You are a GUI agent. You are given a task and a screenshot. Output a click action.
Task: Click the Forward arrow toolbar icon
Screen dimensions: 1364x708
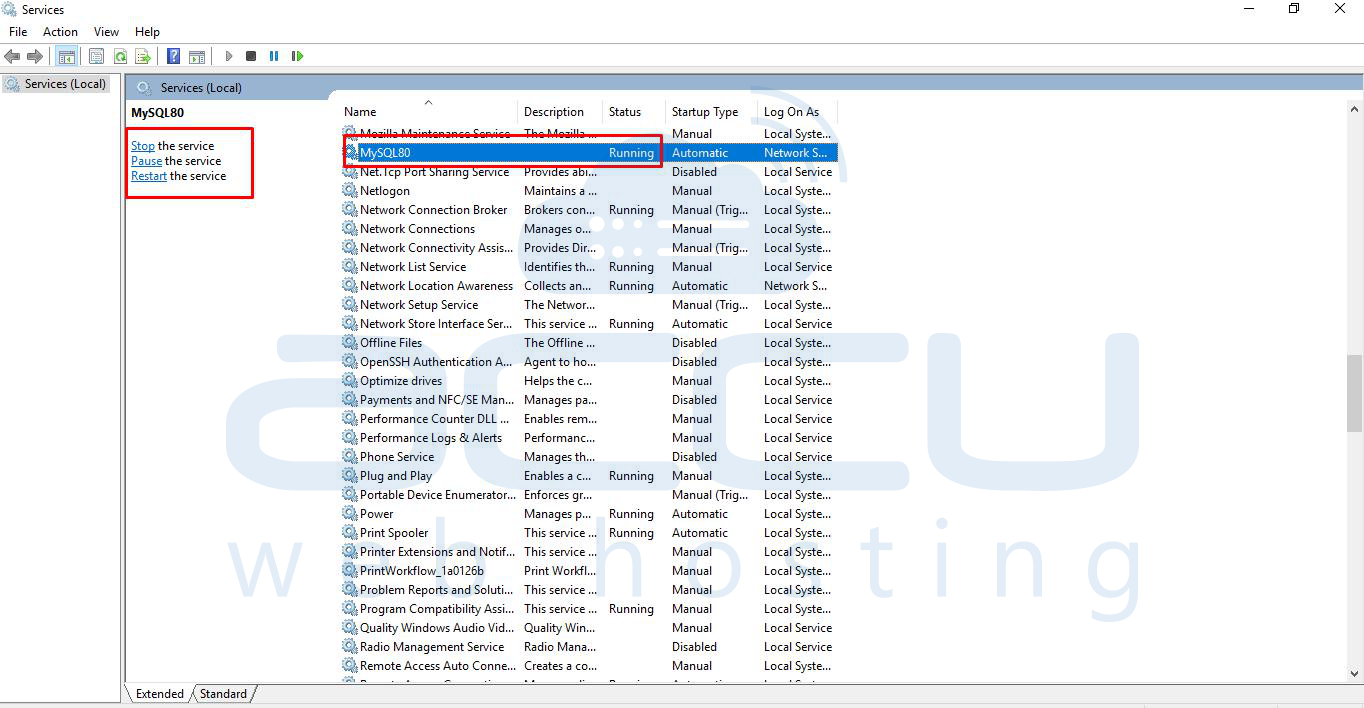(x=35, y=57)
